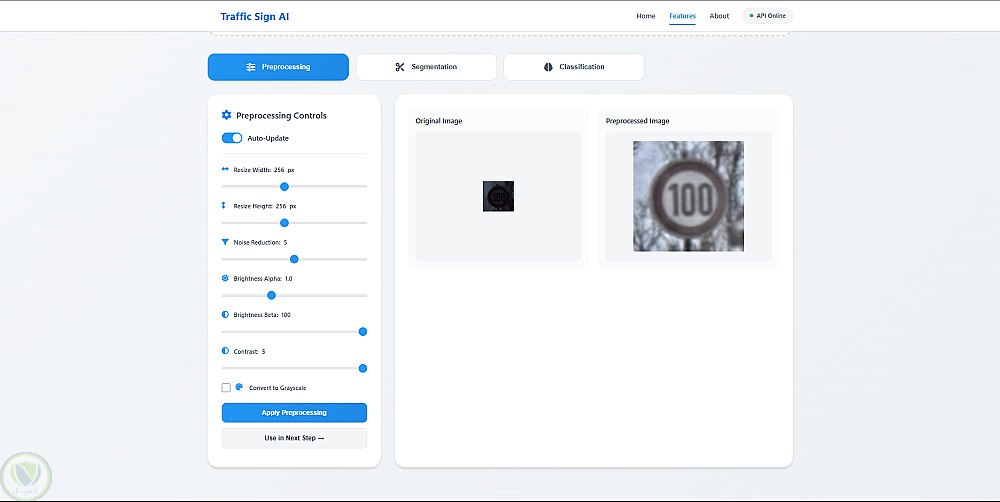Click the Noise Reduction slider handle
This screenshot has height=502, width=1000.
click(x=294, y=259)
